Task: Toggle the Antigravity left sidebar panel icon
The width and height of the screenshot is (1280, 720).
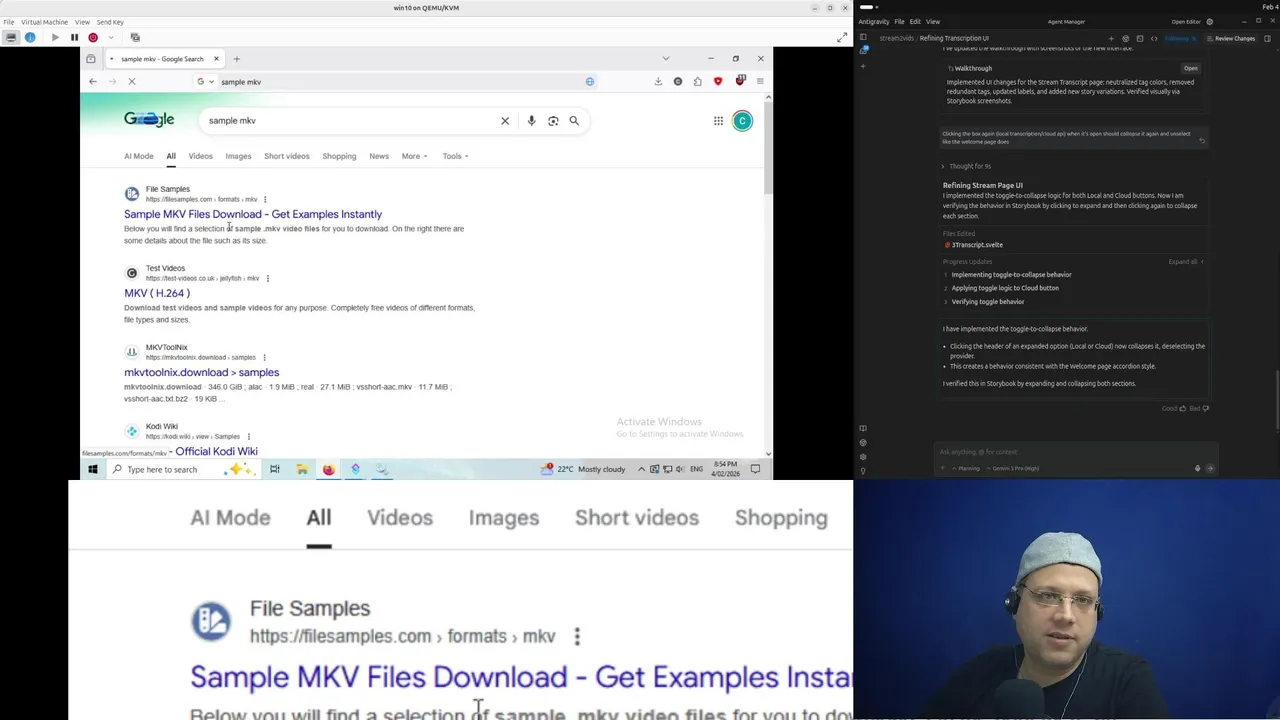Action: click(863, 38)
